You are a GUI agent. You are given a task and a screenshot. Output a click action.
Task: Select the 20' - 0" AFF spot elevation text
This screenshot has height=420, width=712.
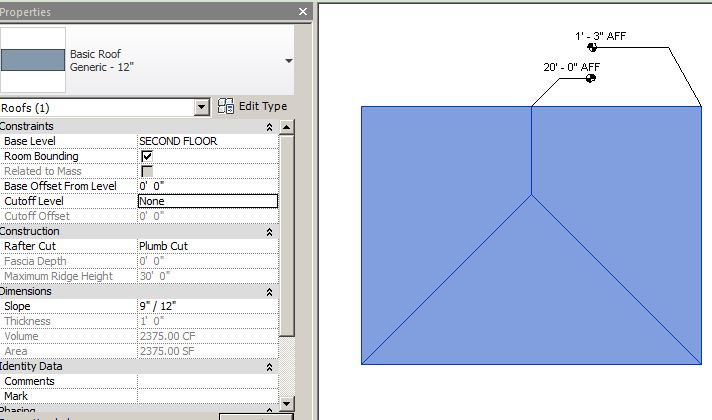click(x=572, y=67)
